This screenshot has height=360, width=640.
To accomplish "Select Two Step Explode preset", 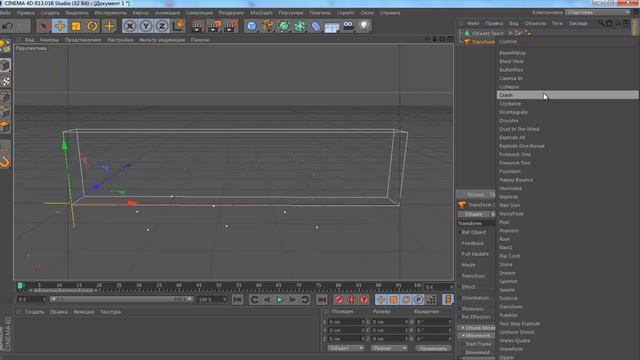I will [x=520, y=324].
